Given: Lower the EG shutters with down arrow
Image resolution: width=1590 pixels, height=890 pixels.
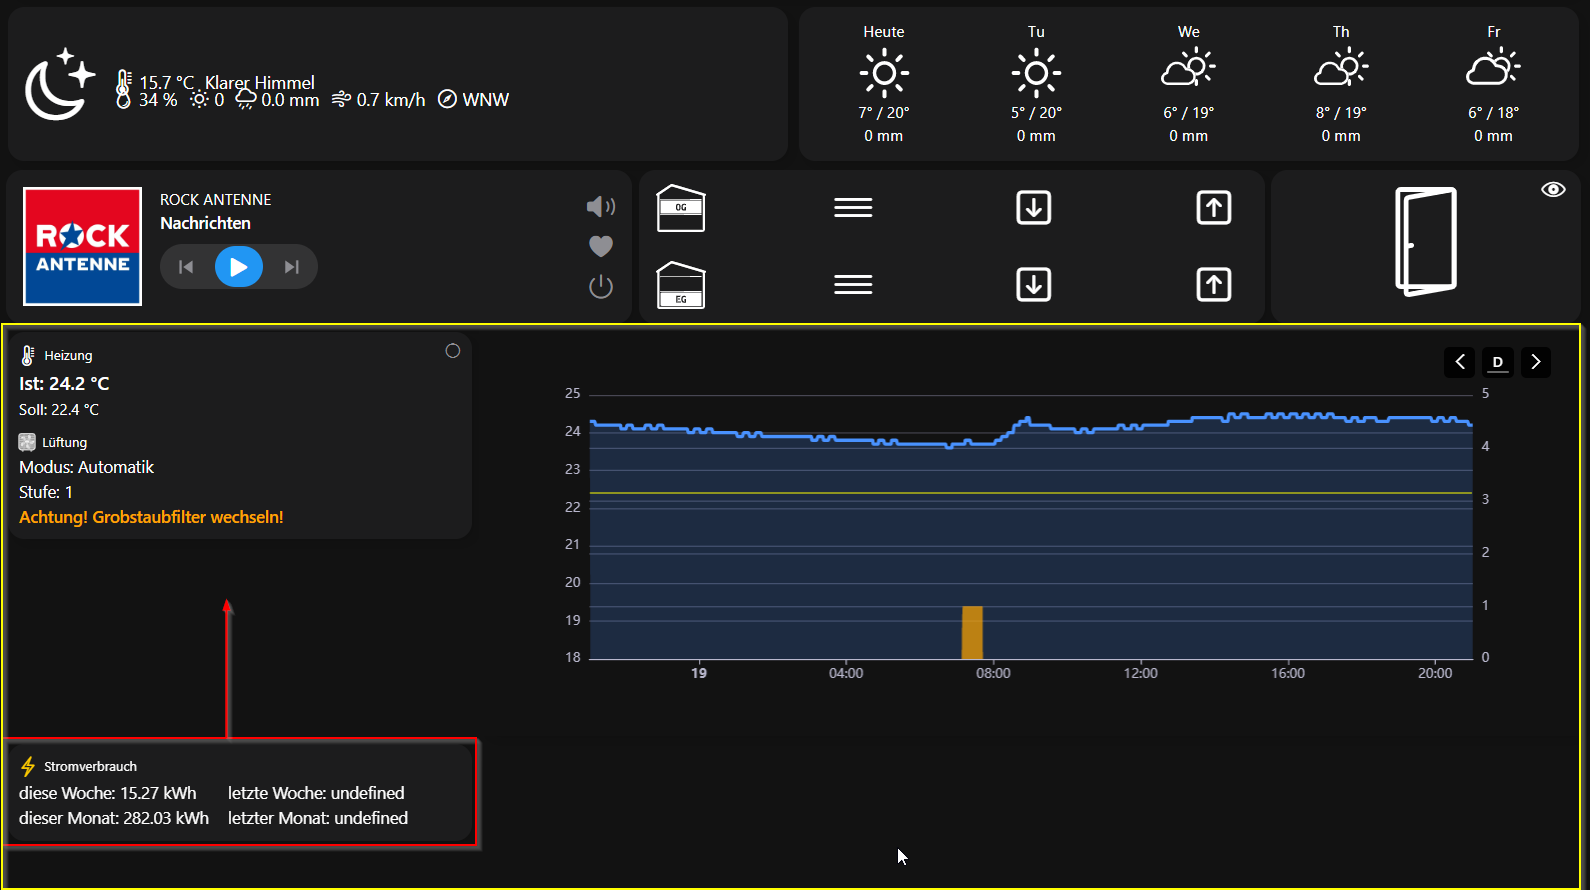Looking at the screenshot, I should [x=1033, y=285].
